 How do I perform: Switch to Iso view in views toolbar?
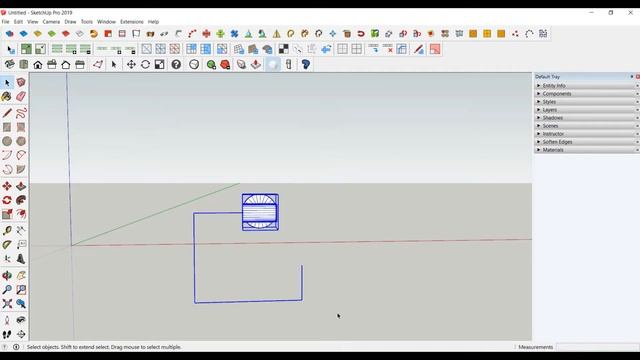9,64
